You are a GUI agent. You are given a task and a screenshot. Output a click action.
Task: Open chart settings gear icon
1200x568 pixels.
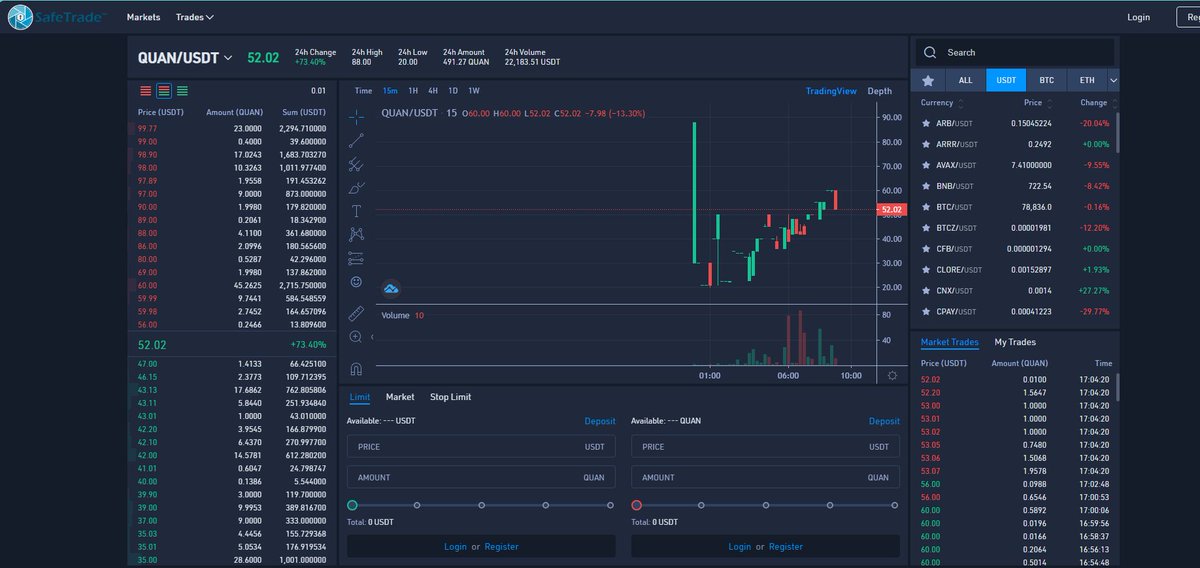(892, 376)
